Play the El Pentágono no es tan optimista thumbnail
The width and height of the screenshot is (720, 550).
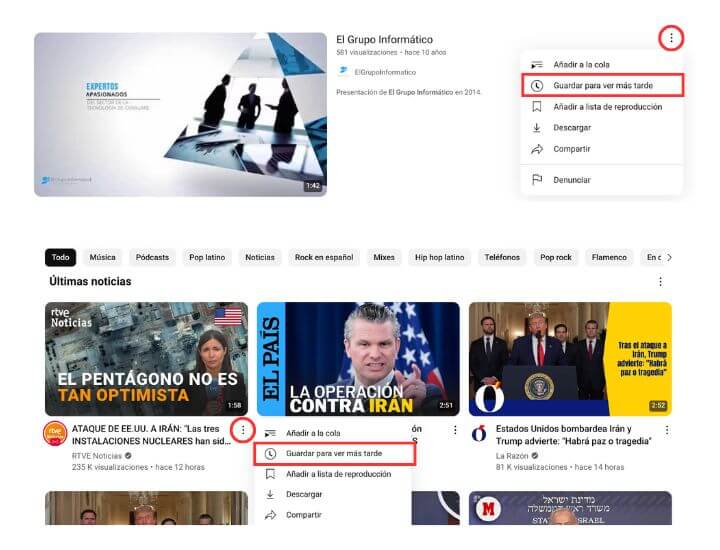point(146,359)
